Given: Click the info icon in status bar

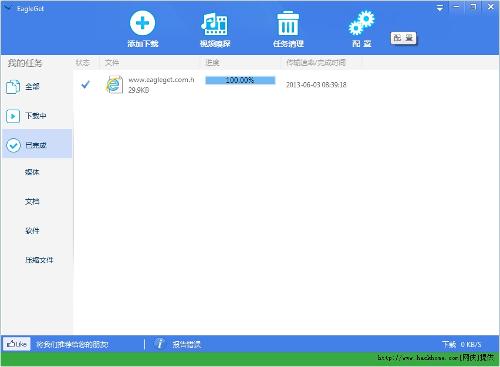Looking at the screenshot, I should pyautogui.click(x=160, y=344).
